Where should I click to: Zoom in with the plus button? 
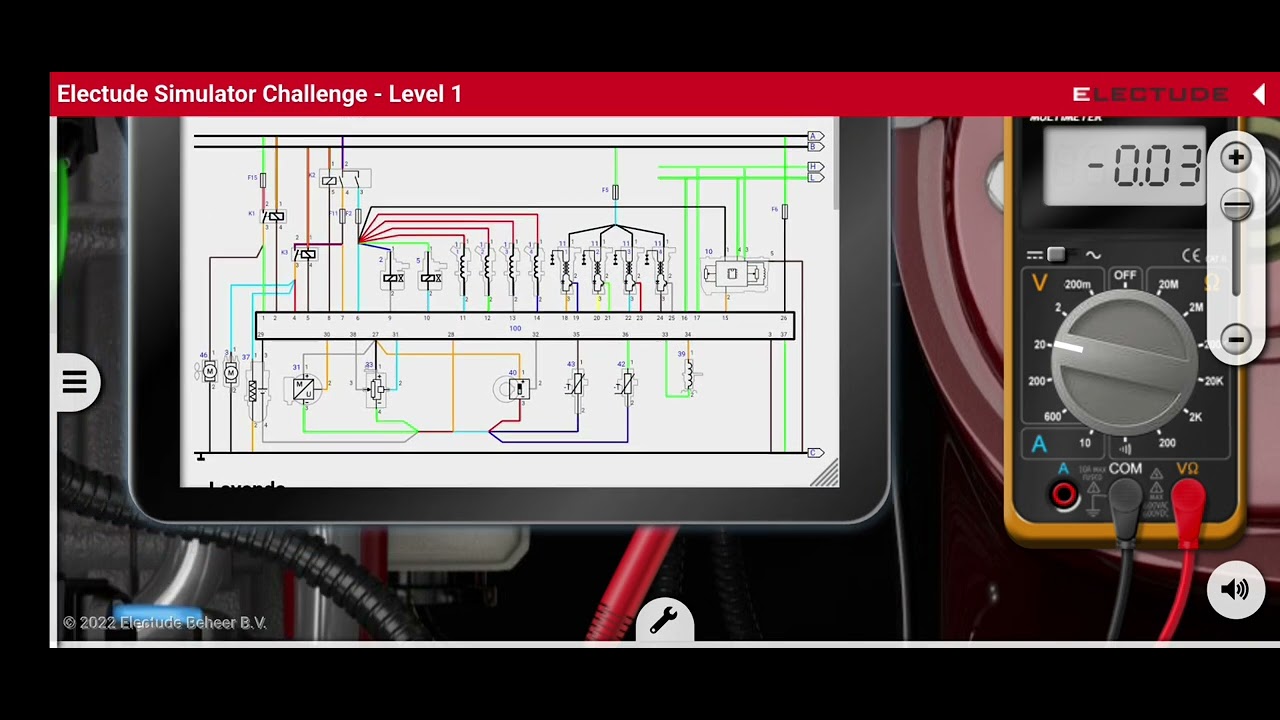[1236, 158]
